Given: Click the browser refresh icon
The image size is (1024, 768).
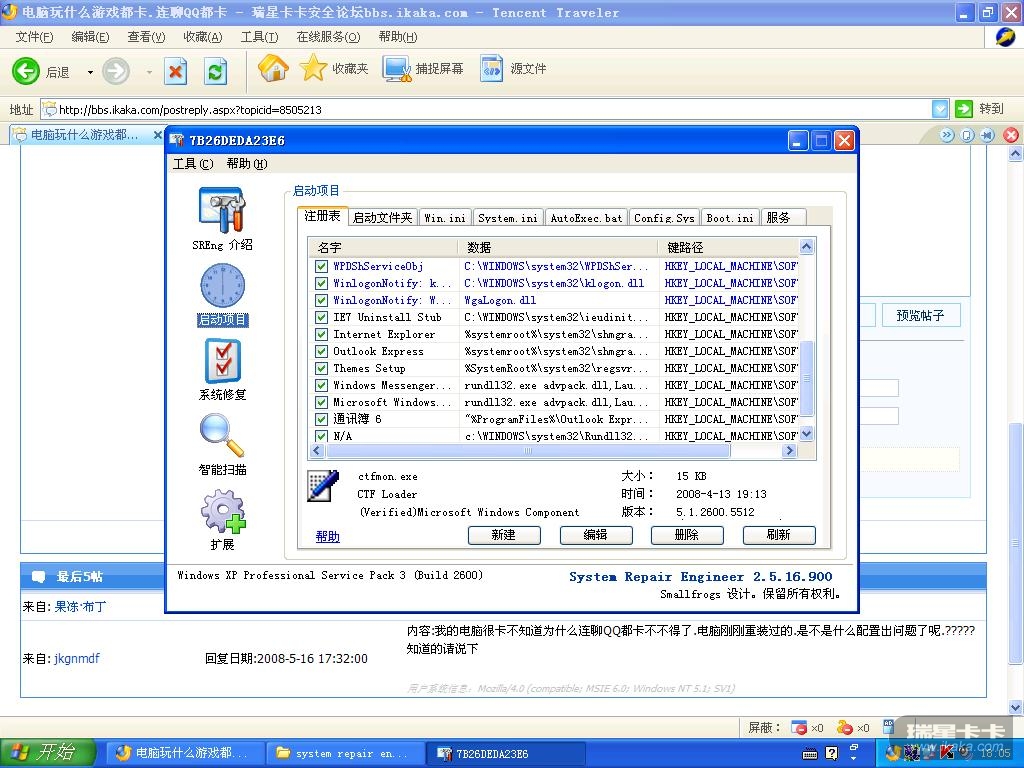Looking at the screenshot, I should [215, 71].
